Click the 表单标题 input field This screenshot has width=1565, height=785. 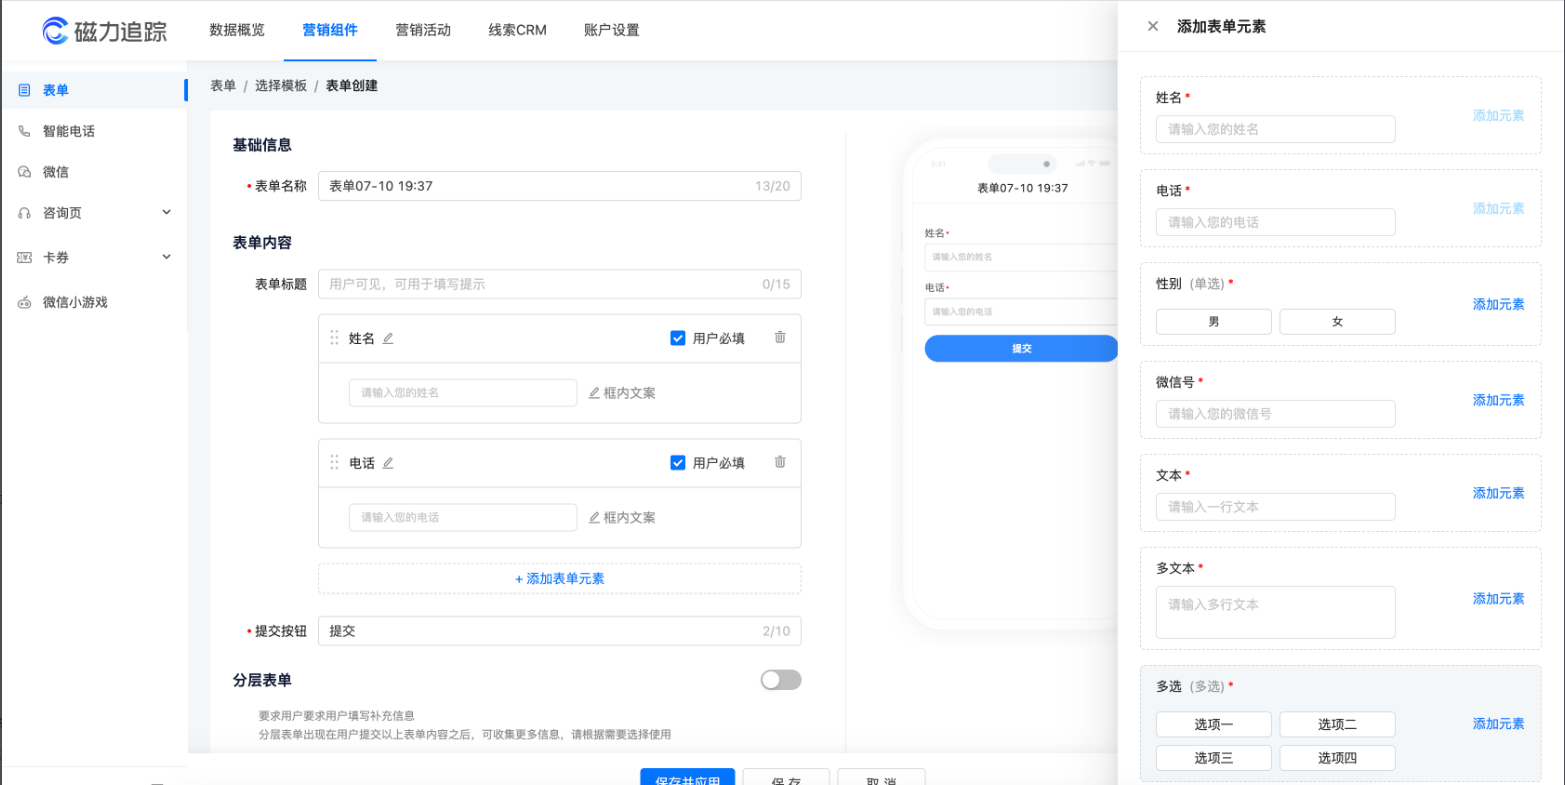559,284
